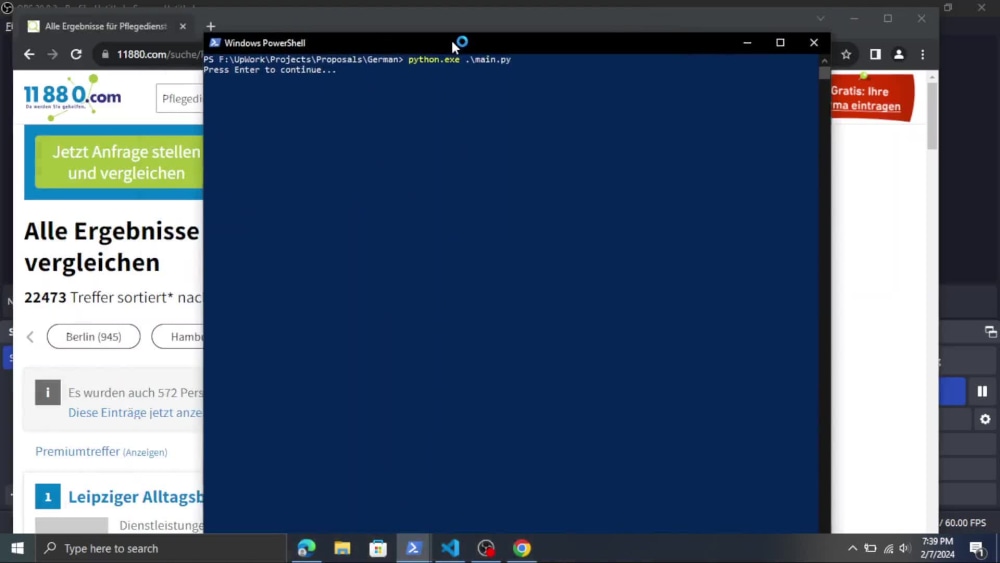Select the Hamburg city filter chip

[178, 337]
